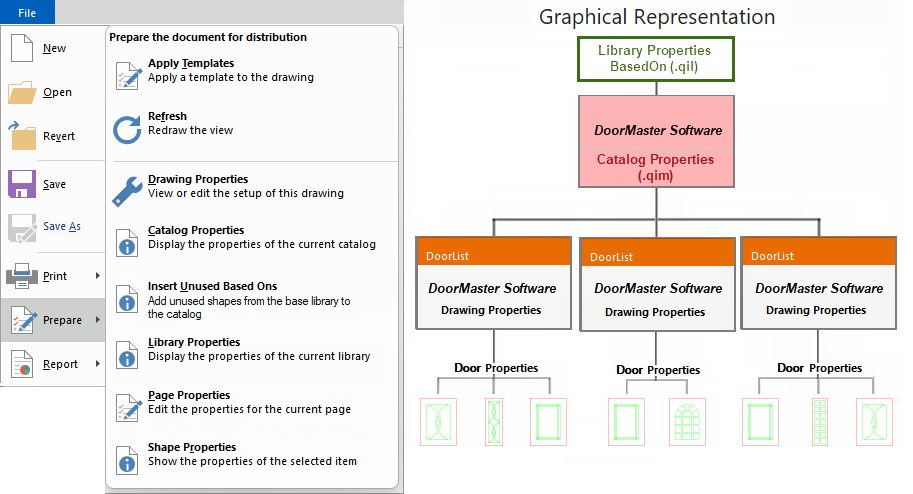This screenshot has width=913, height=494.
Task: Click the Refresh circular arrow icon
Action: pyautogui.click(x=128, y=129)
